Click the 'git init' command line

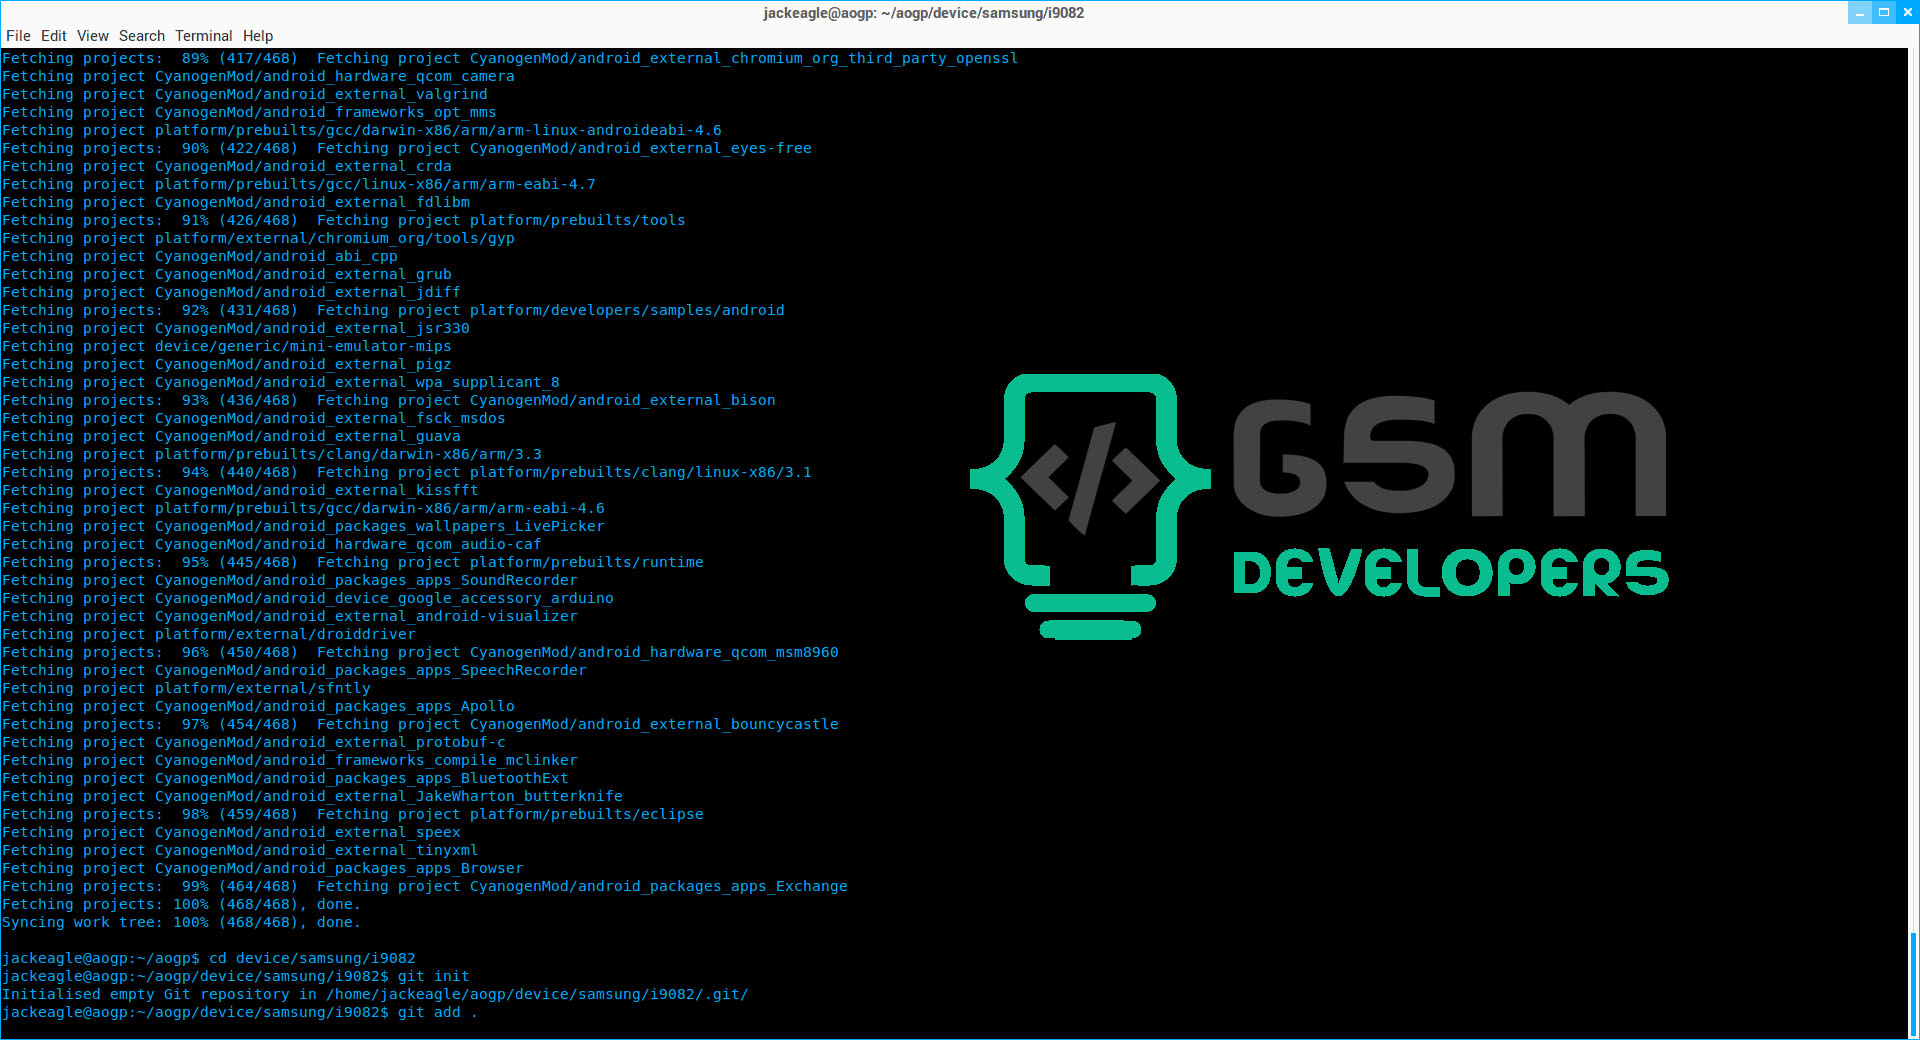tap(236, 977)
